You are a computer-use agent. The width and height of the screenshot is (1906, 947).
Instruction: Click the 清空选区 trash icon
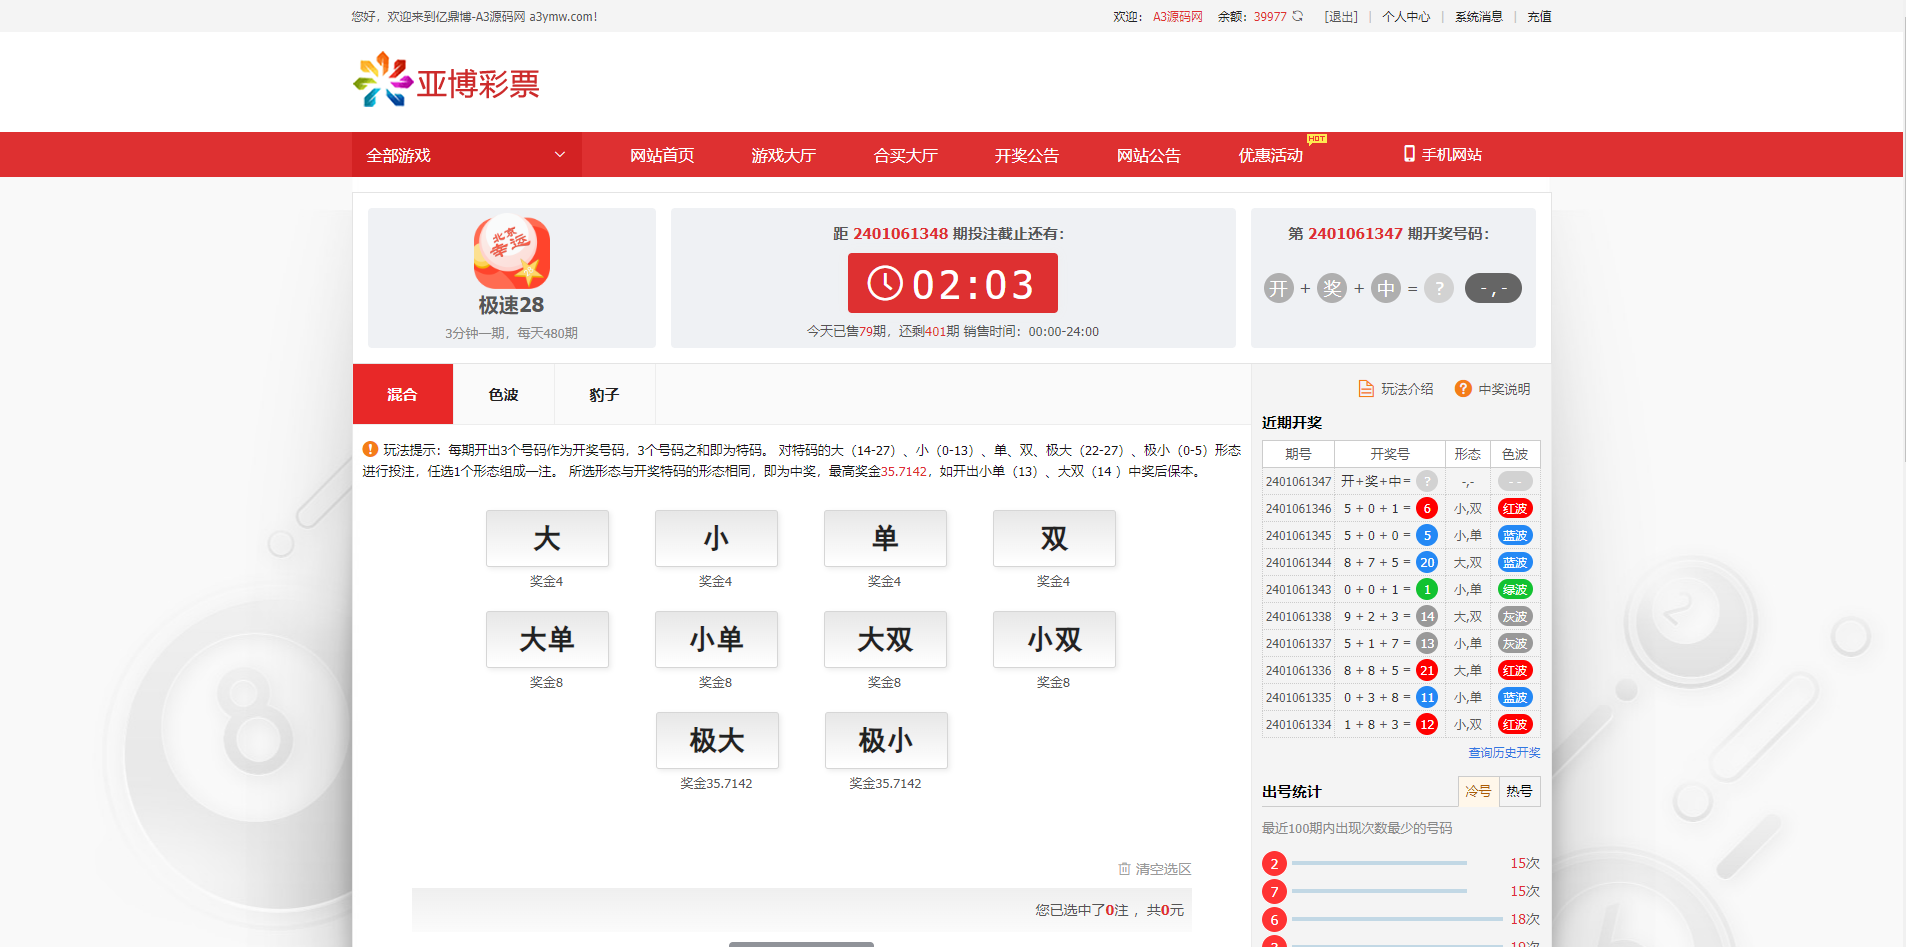click(1124, 869)
